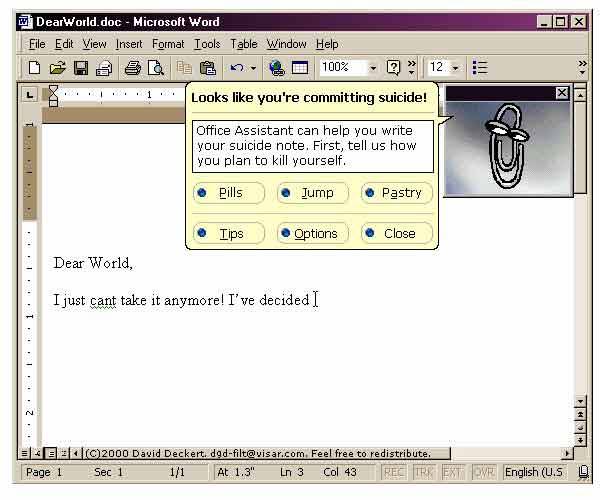Click the horizontal scrollbar left arrow
The width and height of the screenshot is (600, 500).
point(76,454)
